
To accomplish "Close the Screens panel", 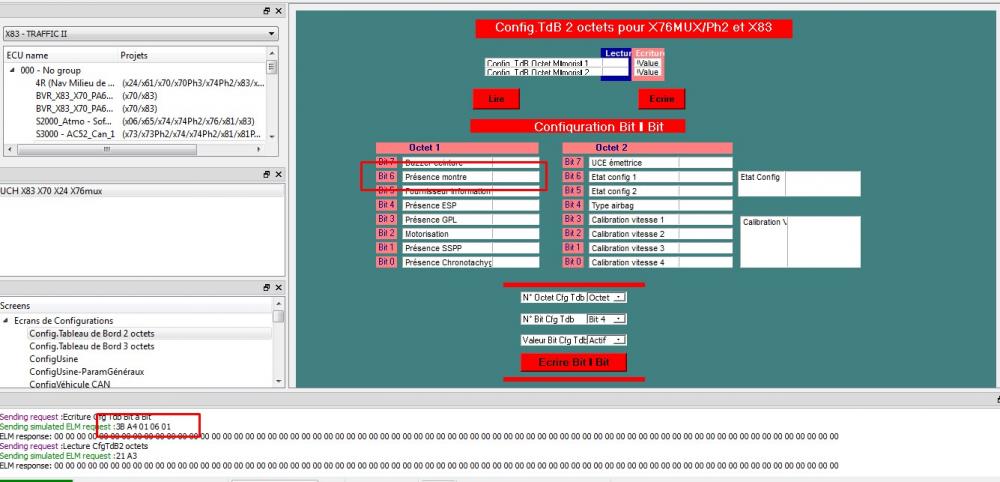I will (x=278, y=288).
